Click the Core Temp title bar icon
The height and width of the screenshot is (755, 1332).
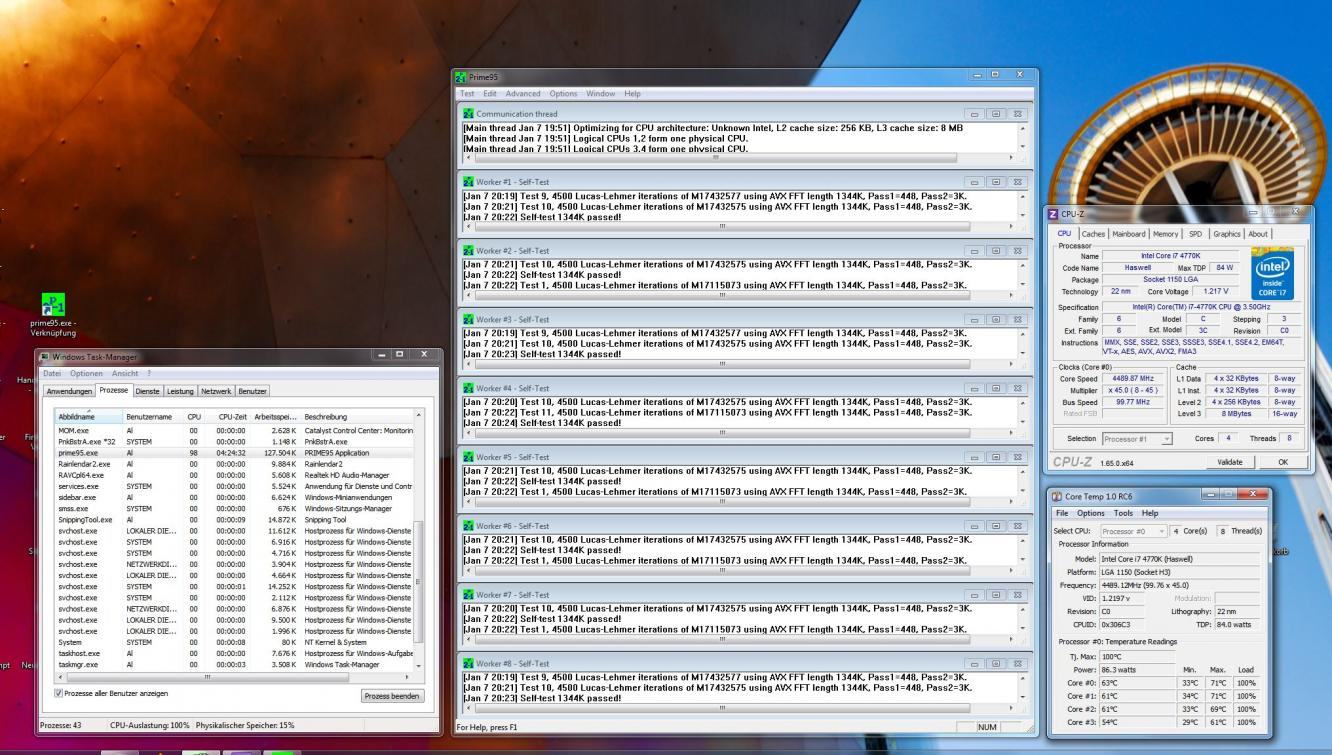pyautogui.click(x=1057, y=496)
